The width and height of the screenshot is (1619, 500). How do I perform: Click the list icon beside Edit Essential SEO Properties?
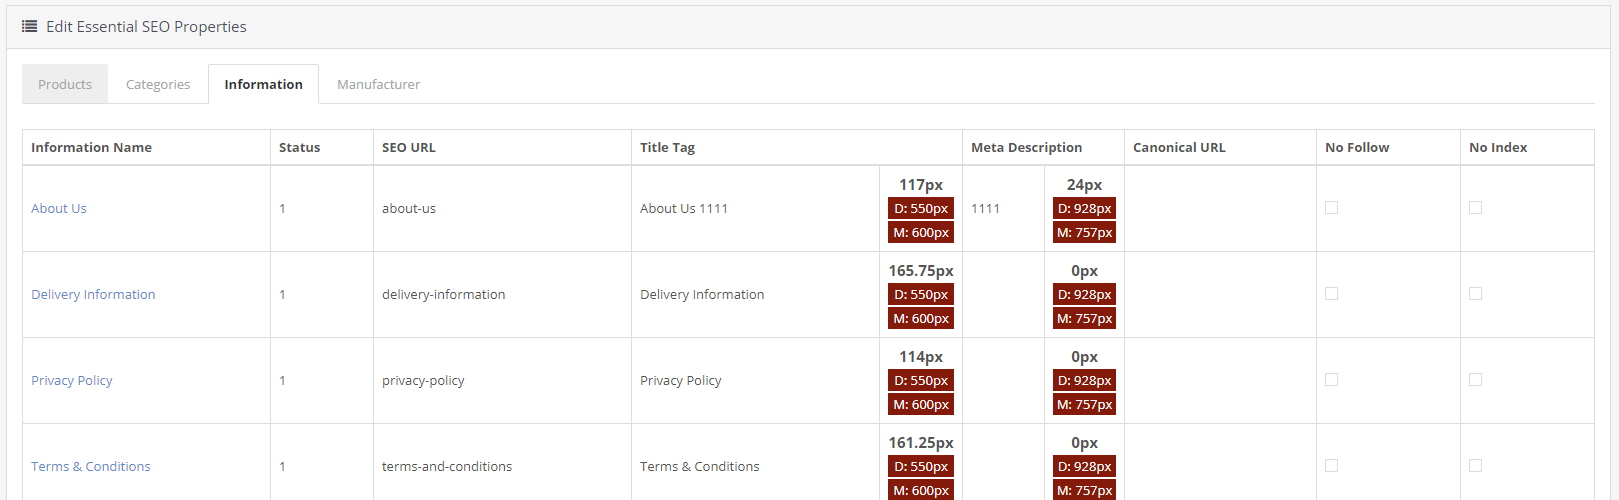click(30, 26)
